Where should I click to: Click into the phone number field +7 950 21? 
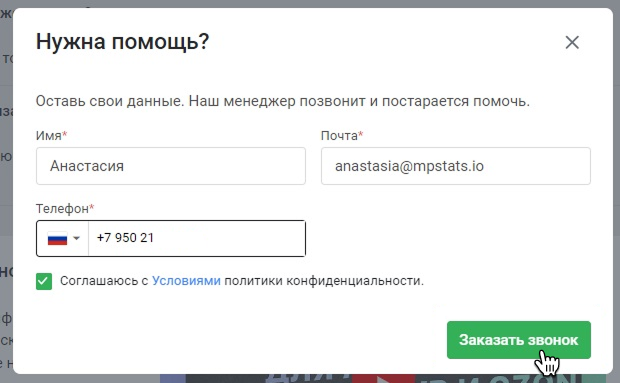point(197,238)
